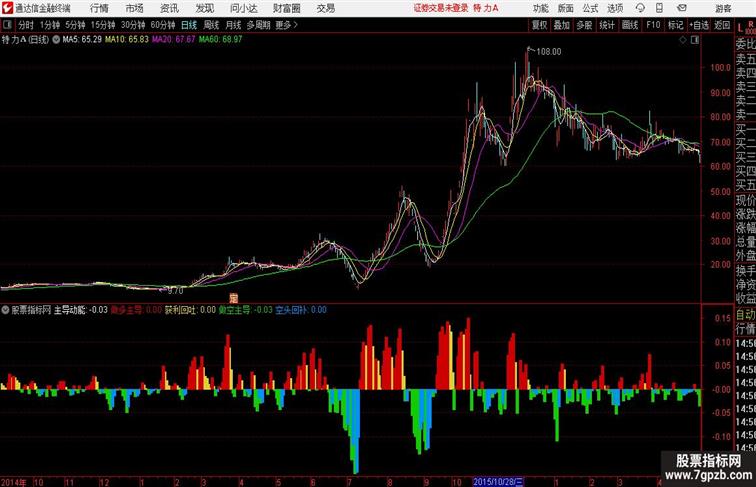Click the 9.70 low price label
This screenshot has width=756, height=487.
tap(175, 291)
